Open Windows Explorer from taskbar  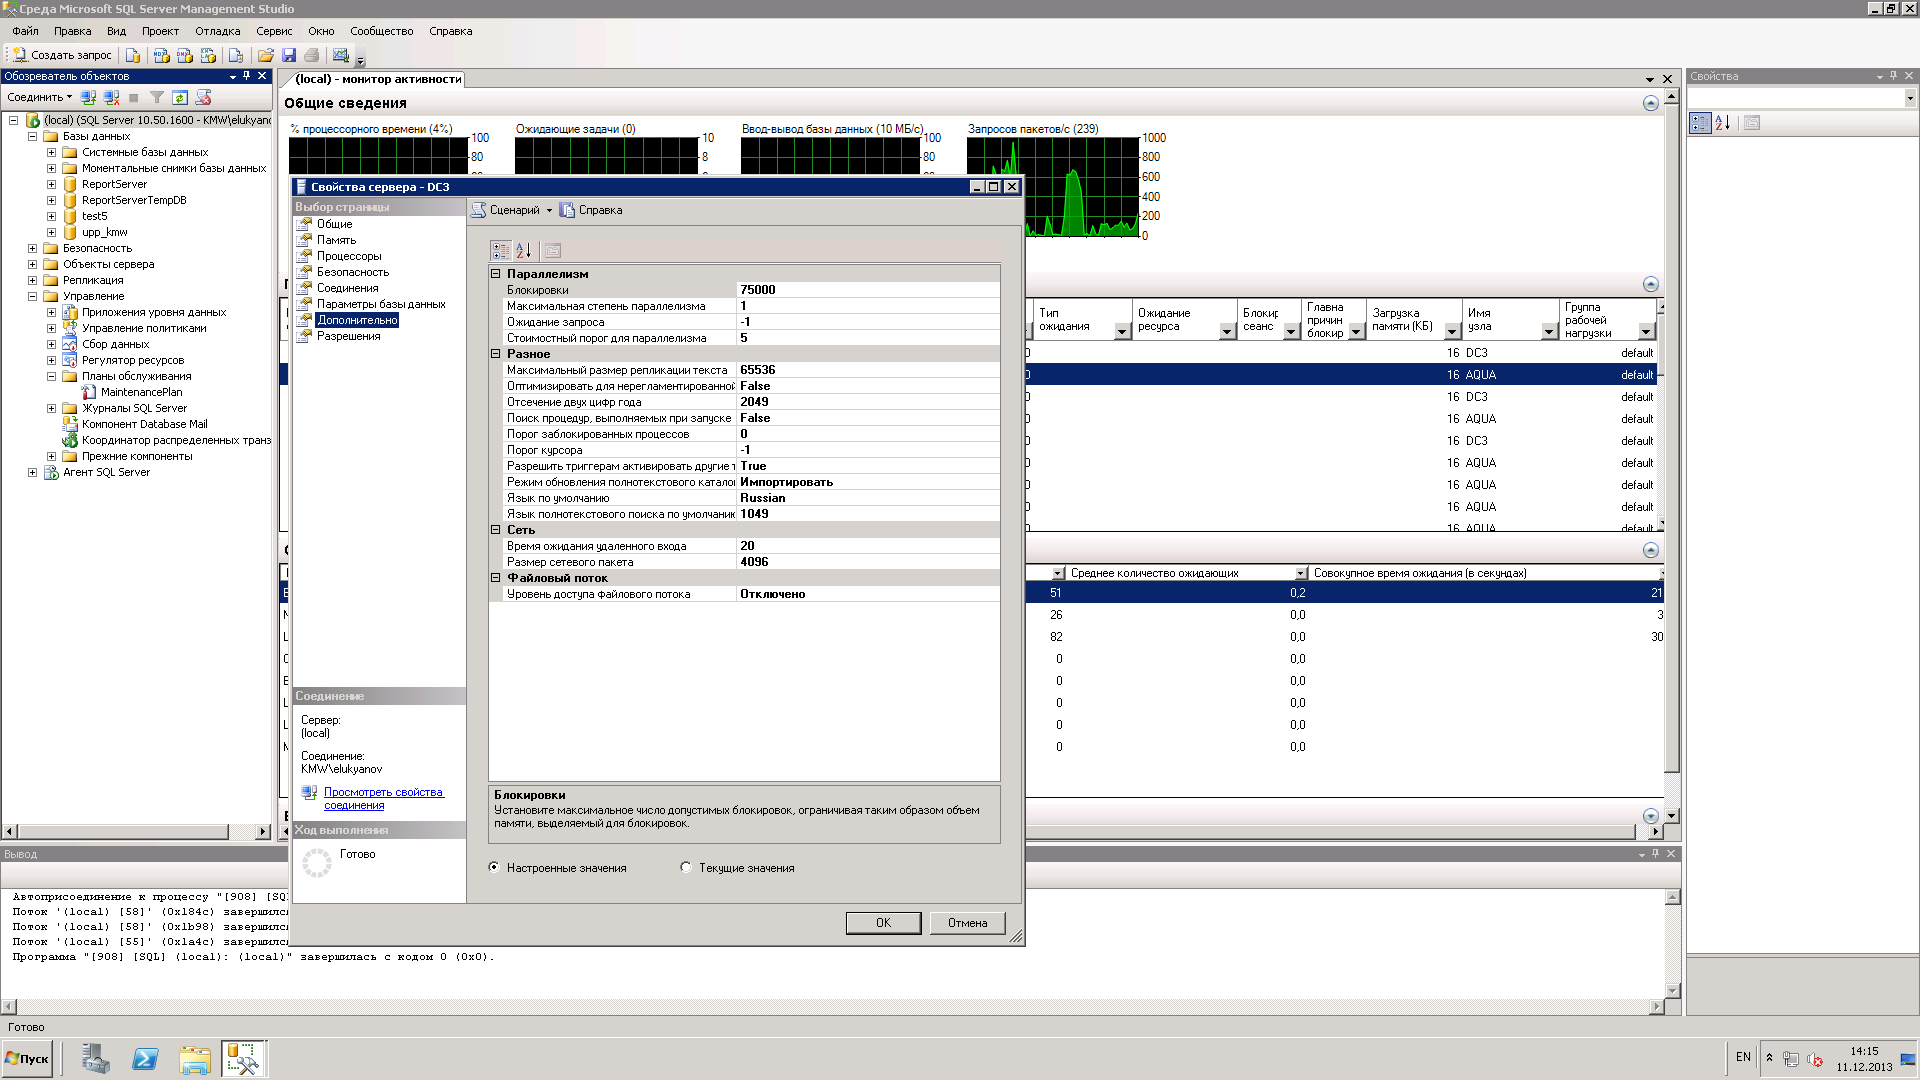pyautogui.click(x=195, y=1059)
